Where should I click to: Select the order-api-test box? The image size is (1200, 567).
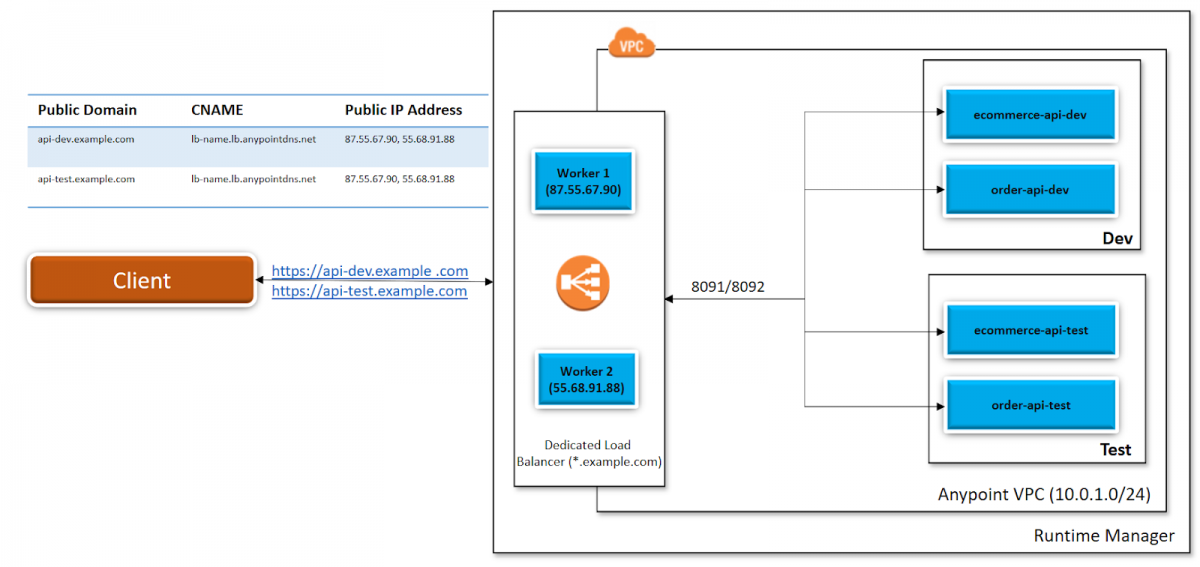[1030, 405]
